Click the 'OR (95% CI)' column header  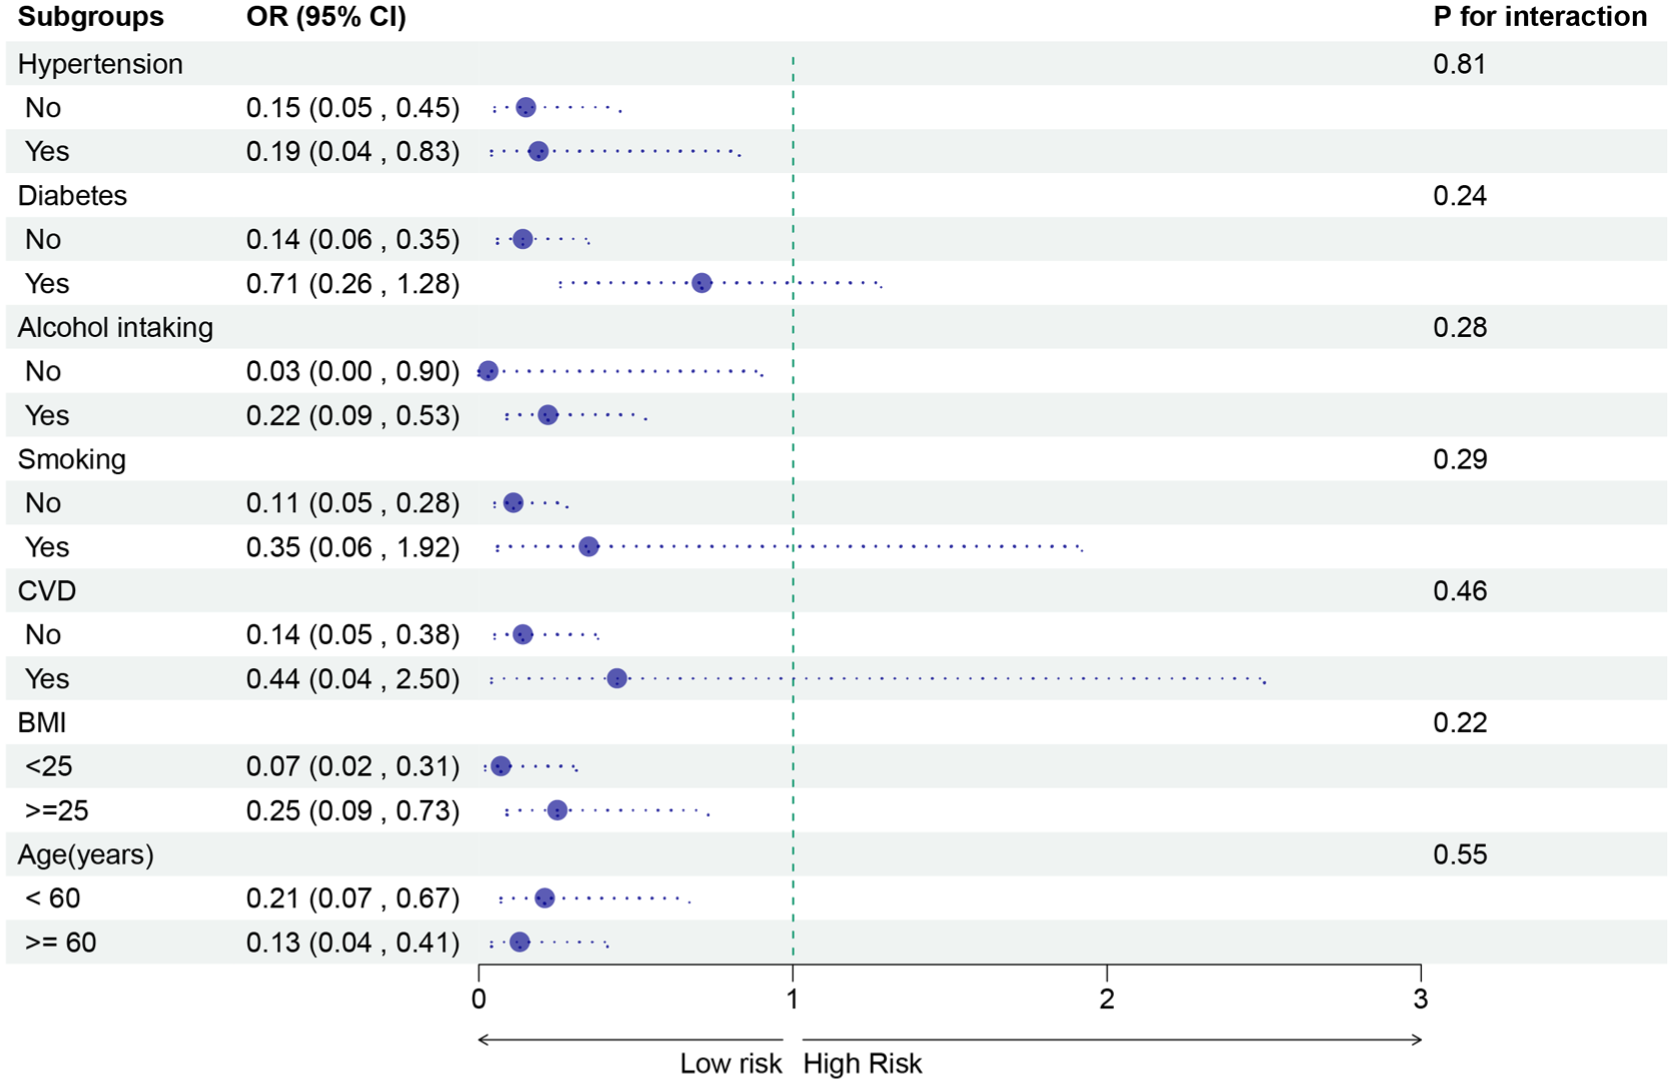click(x=326, y=17)
